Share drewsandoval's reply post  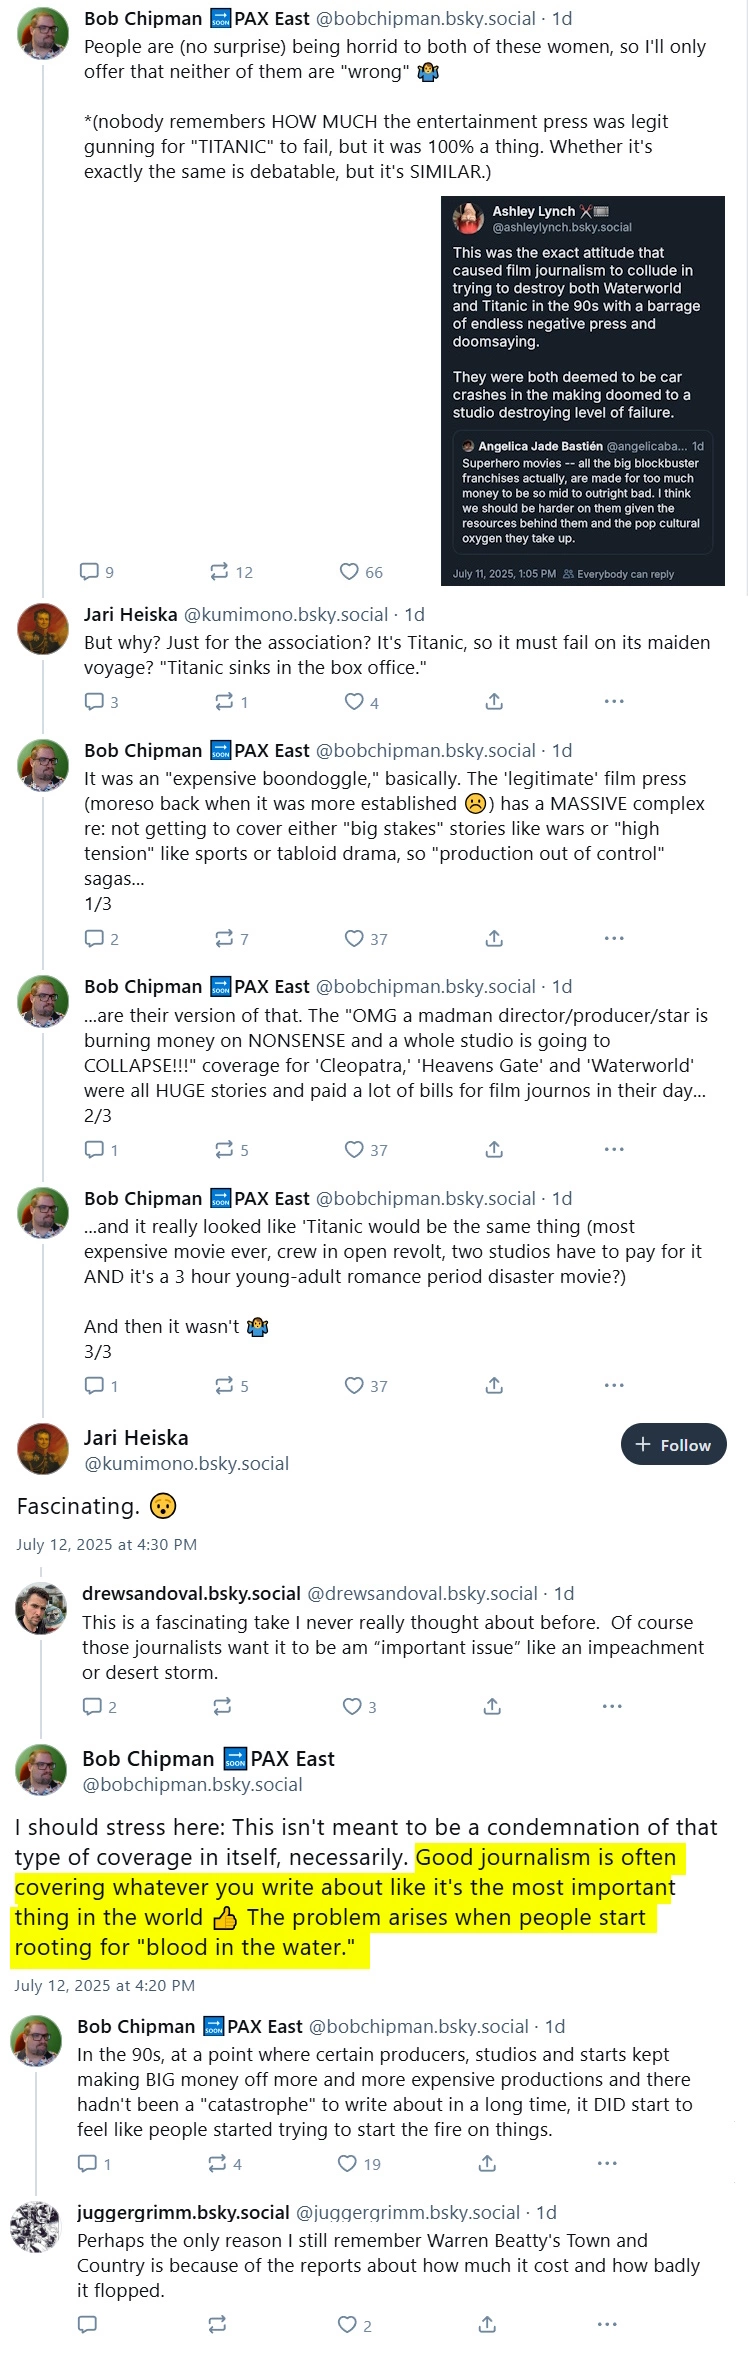click(x=492, y=1706)
